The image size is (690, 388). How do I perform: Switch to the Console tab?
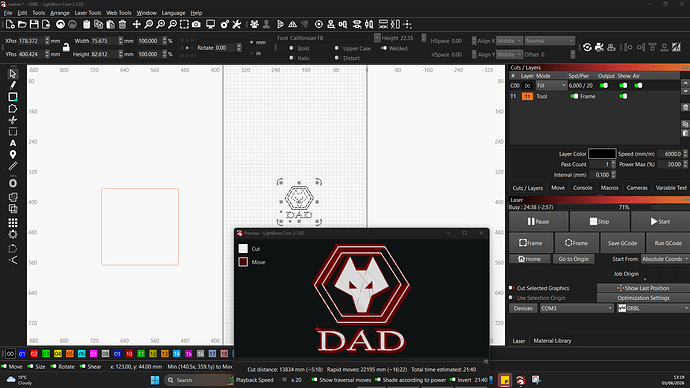point(583,188)
